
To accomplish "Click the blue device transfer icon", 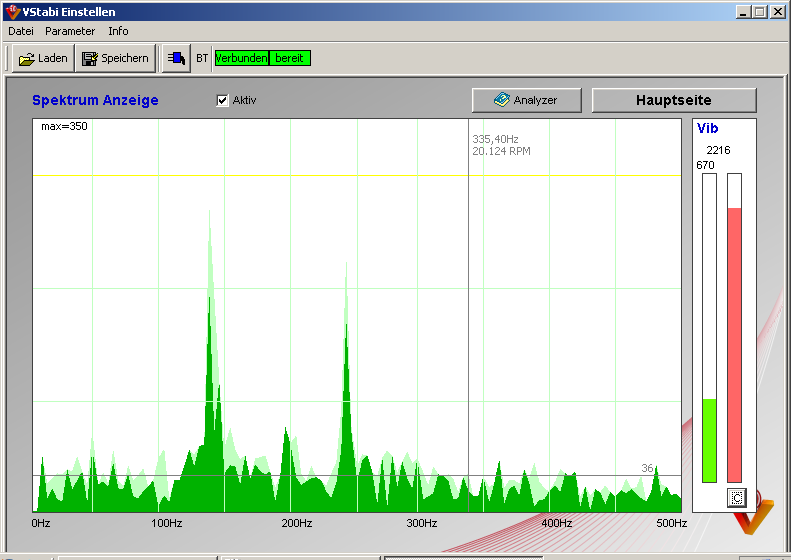I will (x=176, y=58).
